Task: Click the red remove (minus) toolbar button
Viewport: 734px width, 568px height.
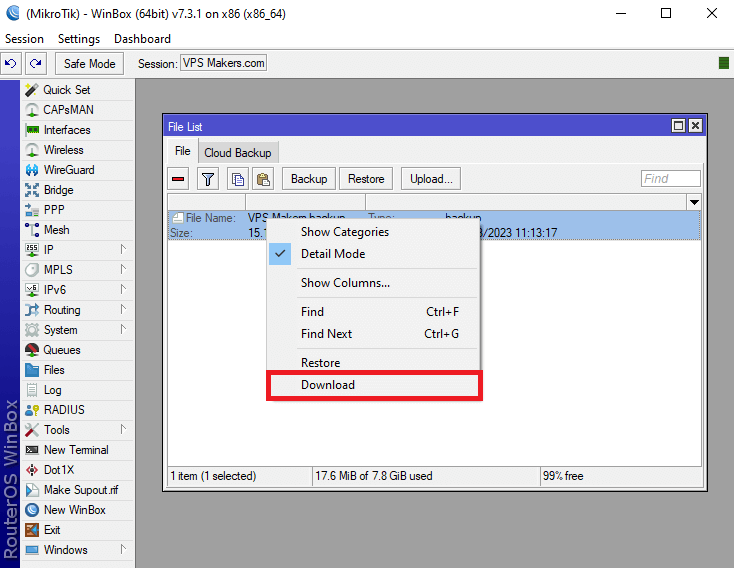Action: point(178,179)
